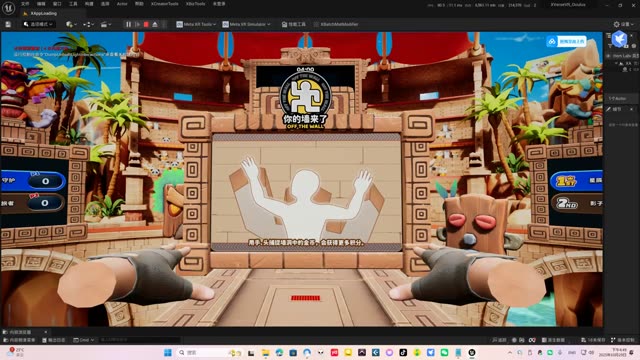The image size is (640, 360).
Task: Click the 2ND place ranking badge
Action: (567, 203)
